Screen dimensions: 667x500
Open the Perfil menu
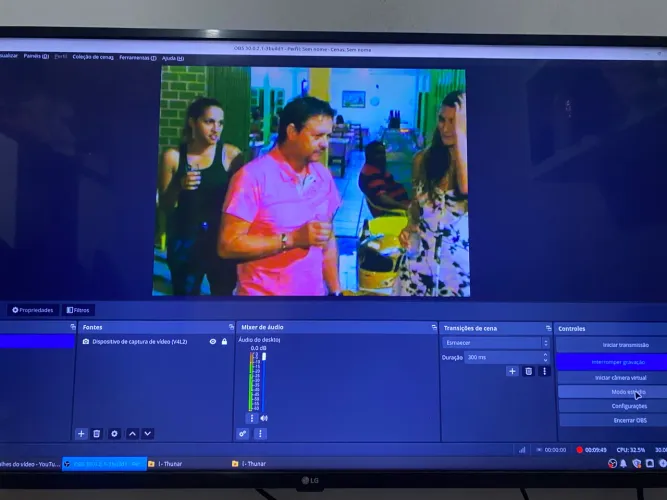61,56
